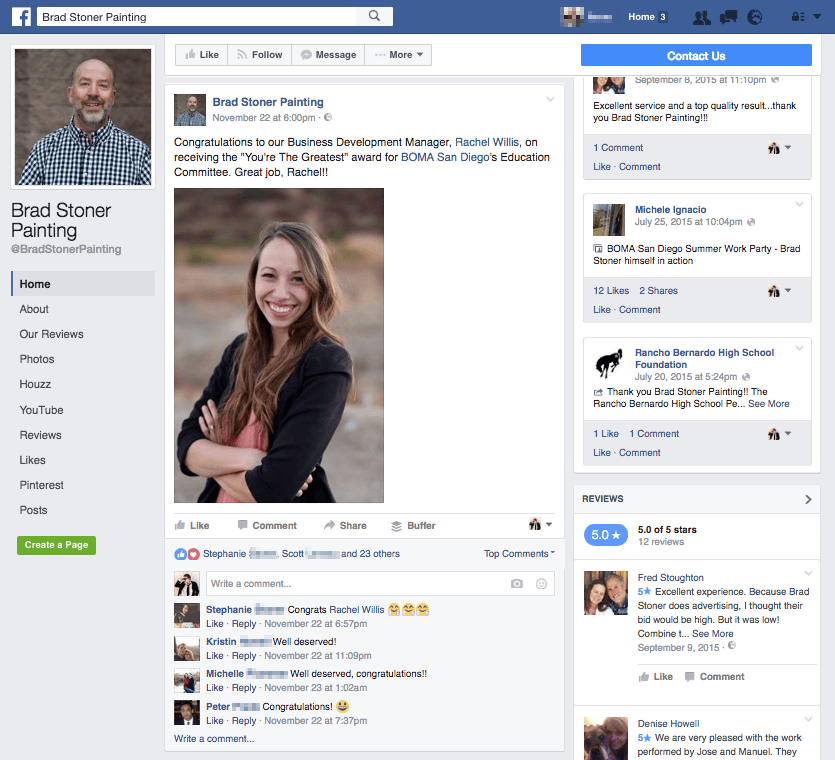Viewport: 835px width, 760px height.
Task: Attach a photo using the camera icon in comment box
Action: 516,583
